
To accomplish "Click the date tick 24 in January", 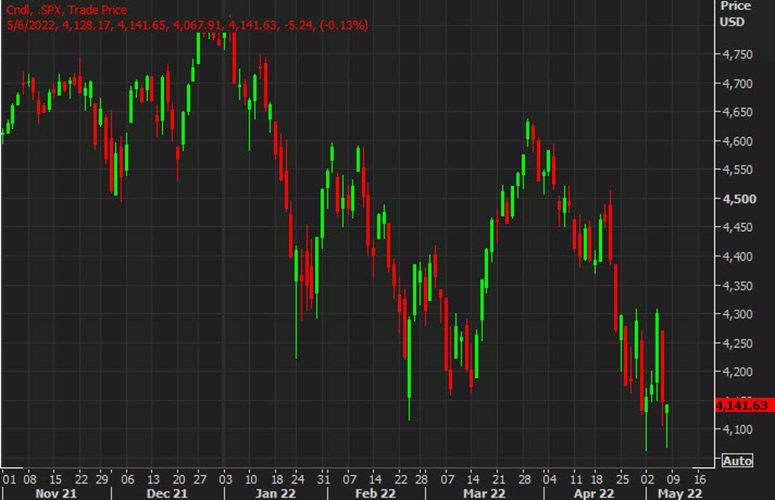I will (298, 479).
